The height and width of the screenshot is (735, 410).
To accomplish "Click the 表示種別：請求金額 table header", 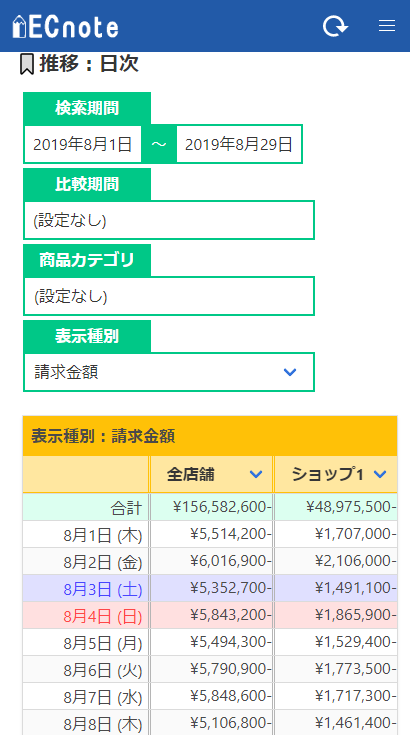I will pyautogui.click(x=210, y=436).
